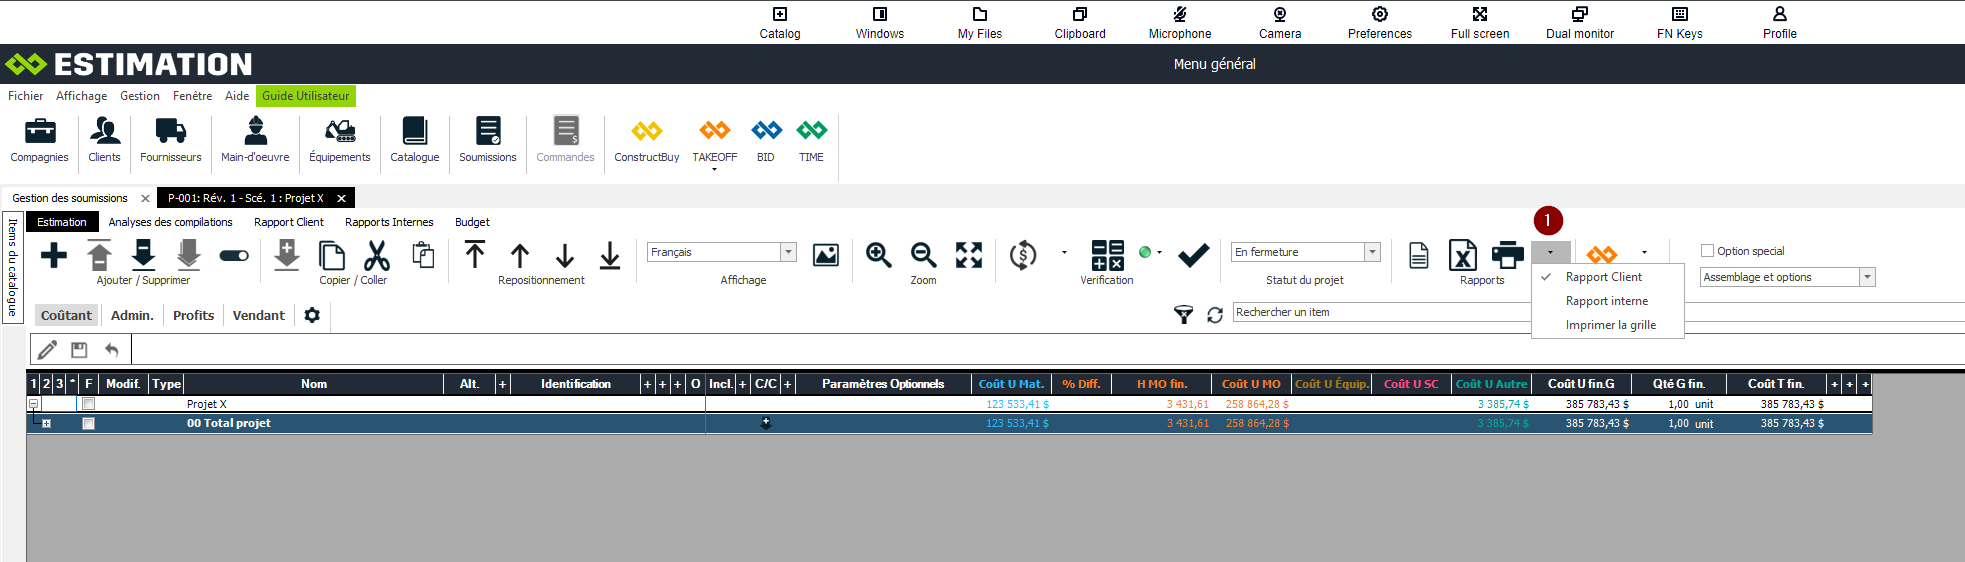This screenshot has height=562, width=1965.
Task: Check the Projet X row checkbox
Action: tap(88, 404)
